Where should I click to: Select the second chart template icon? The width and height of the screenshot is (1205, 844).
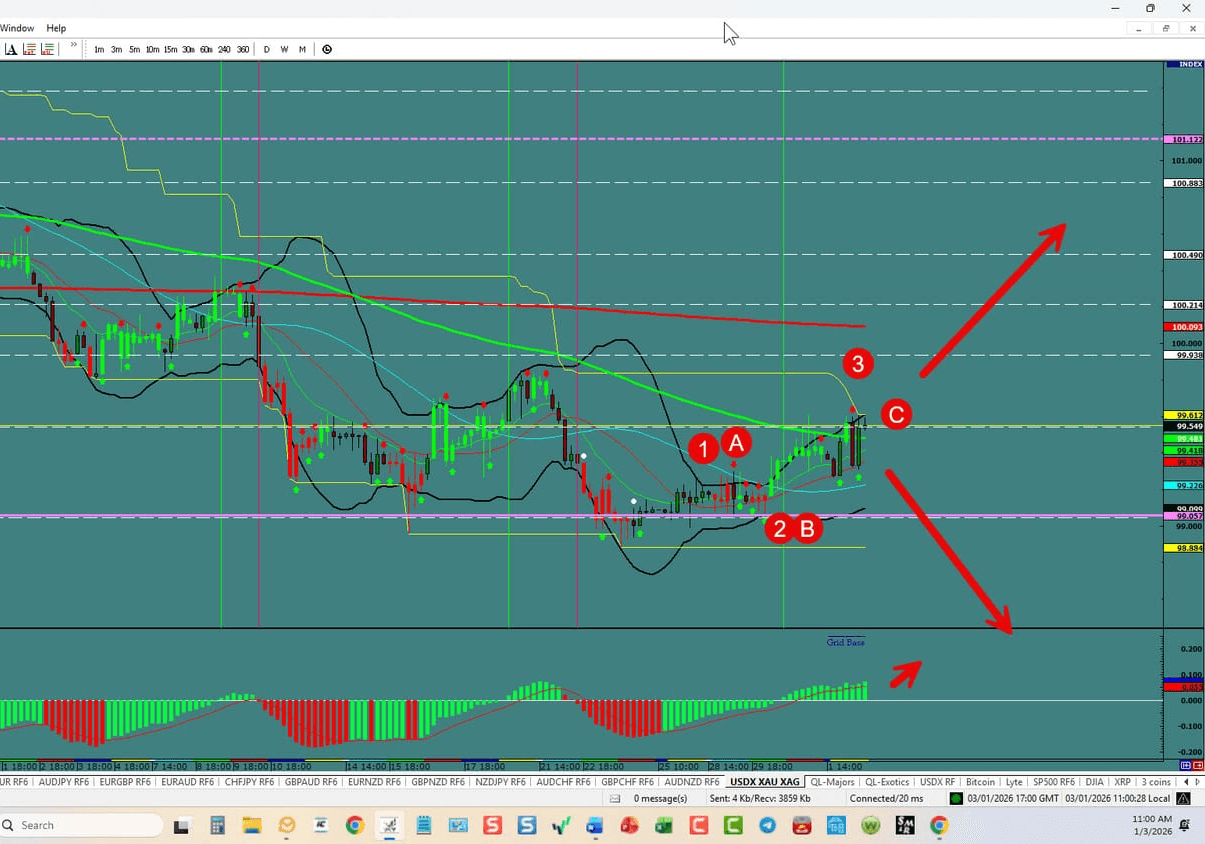47,49
